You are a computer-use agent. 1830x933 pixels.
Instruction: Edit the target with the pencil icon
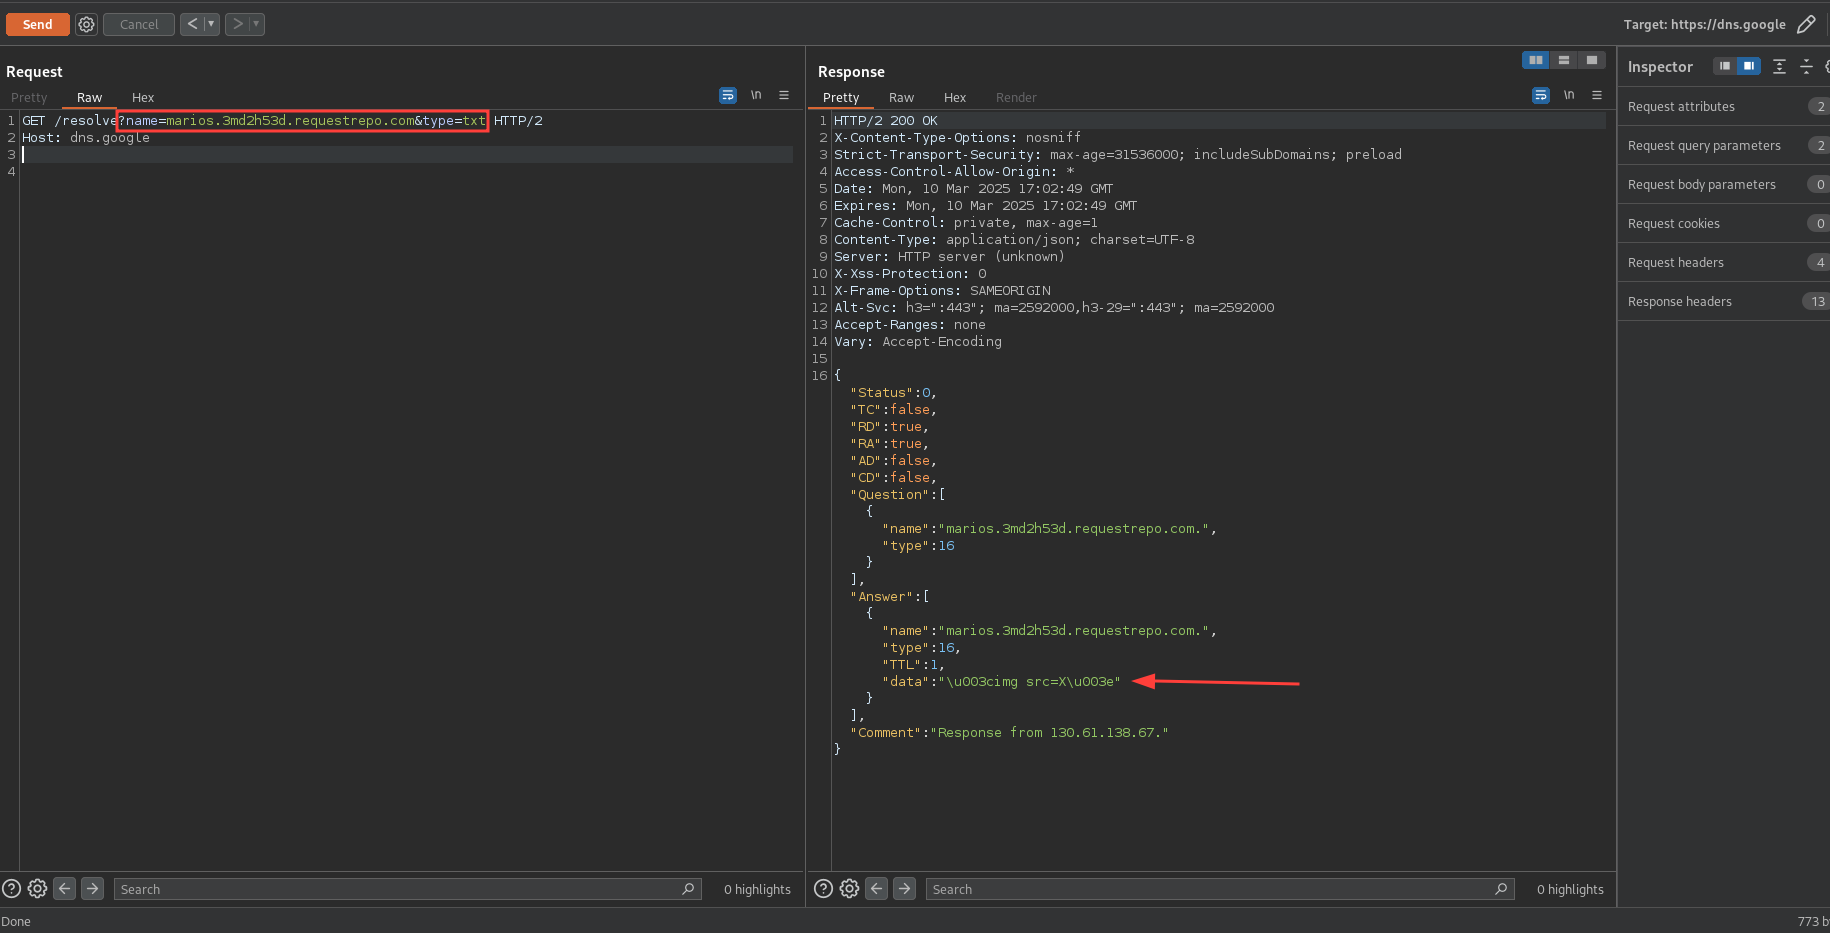1806,24
